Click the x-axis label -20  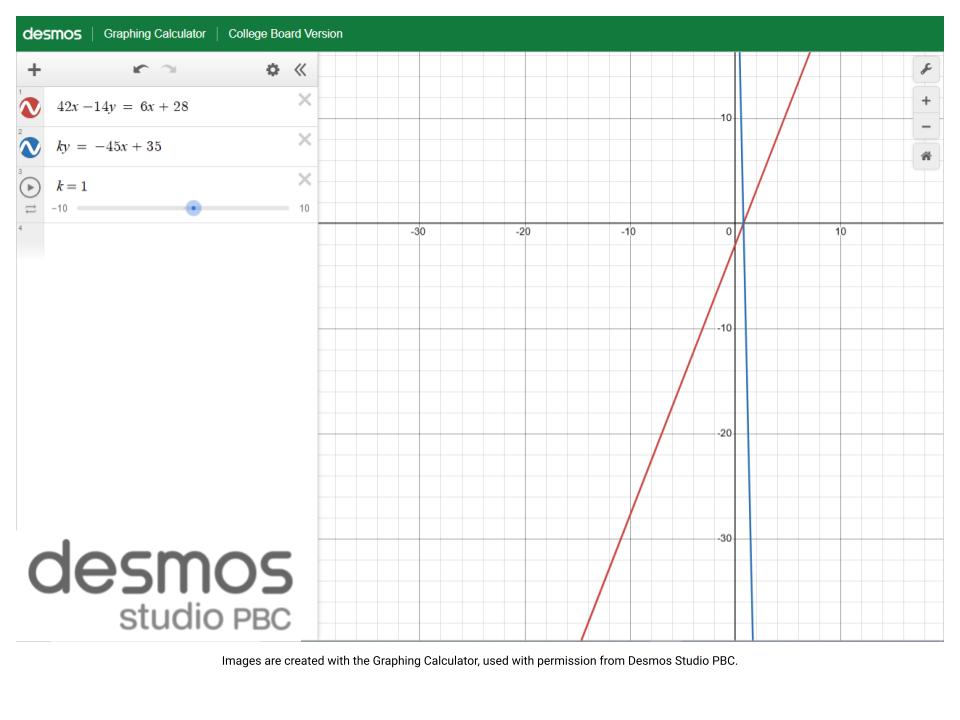coord(523,232)
